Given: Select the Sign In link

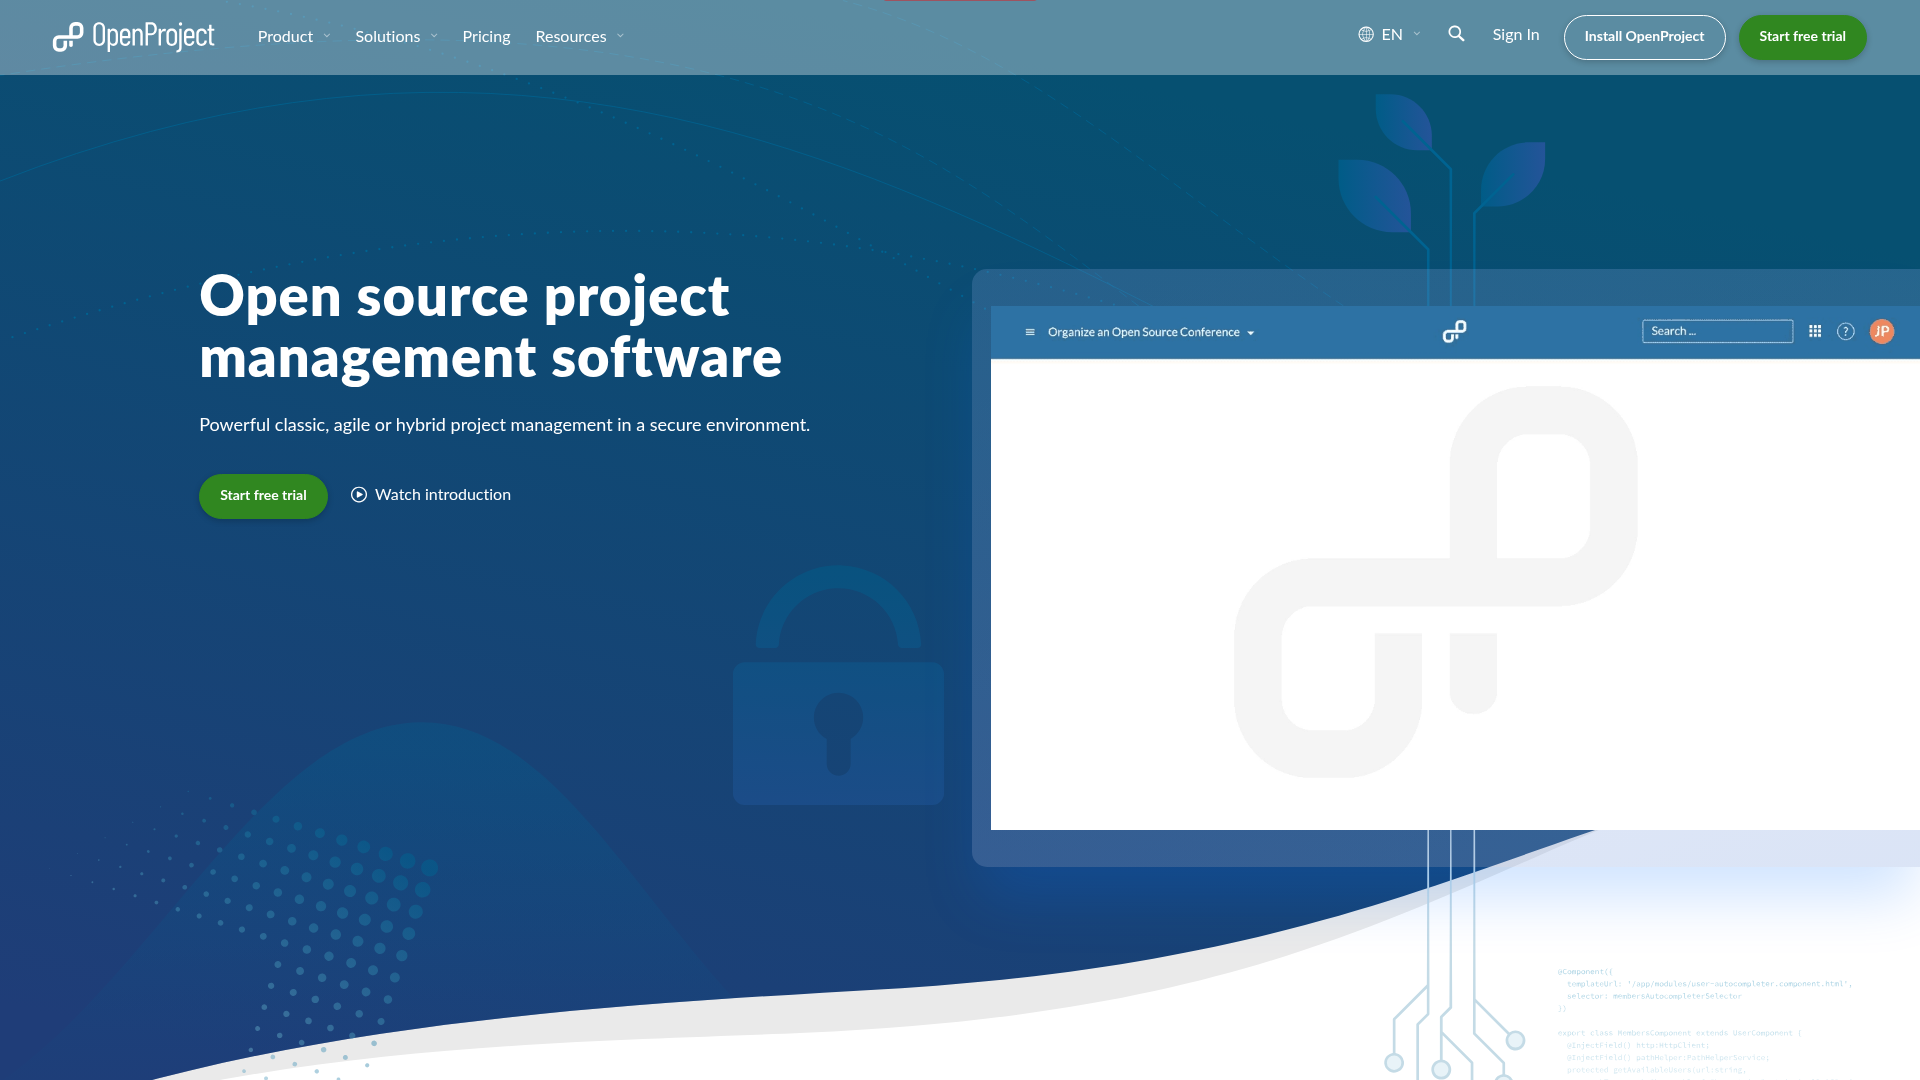Looking at the screenshot, I should [x=1515, y=34].
